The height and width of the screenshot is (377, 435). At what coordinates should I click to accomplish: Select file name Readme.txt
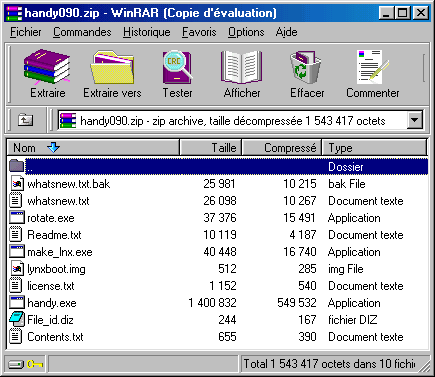(x=54, y=235)
